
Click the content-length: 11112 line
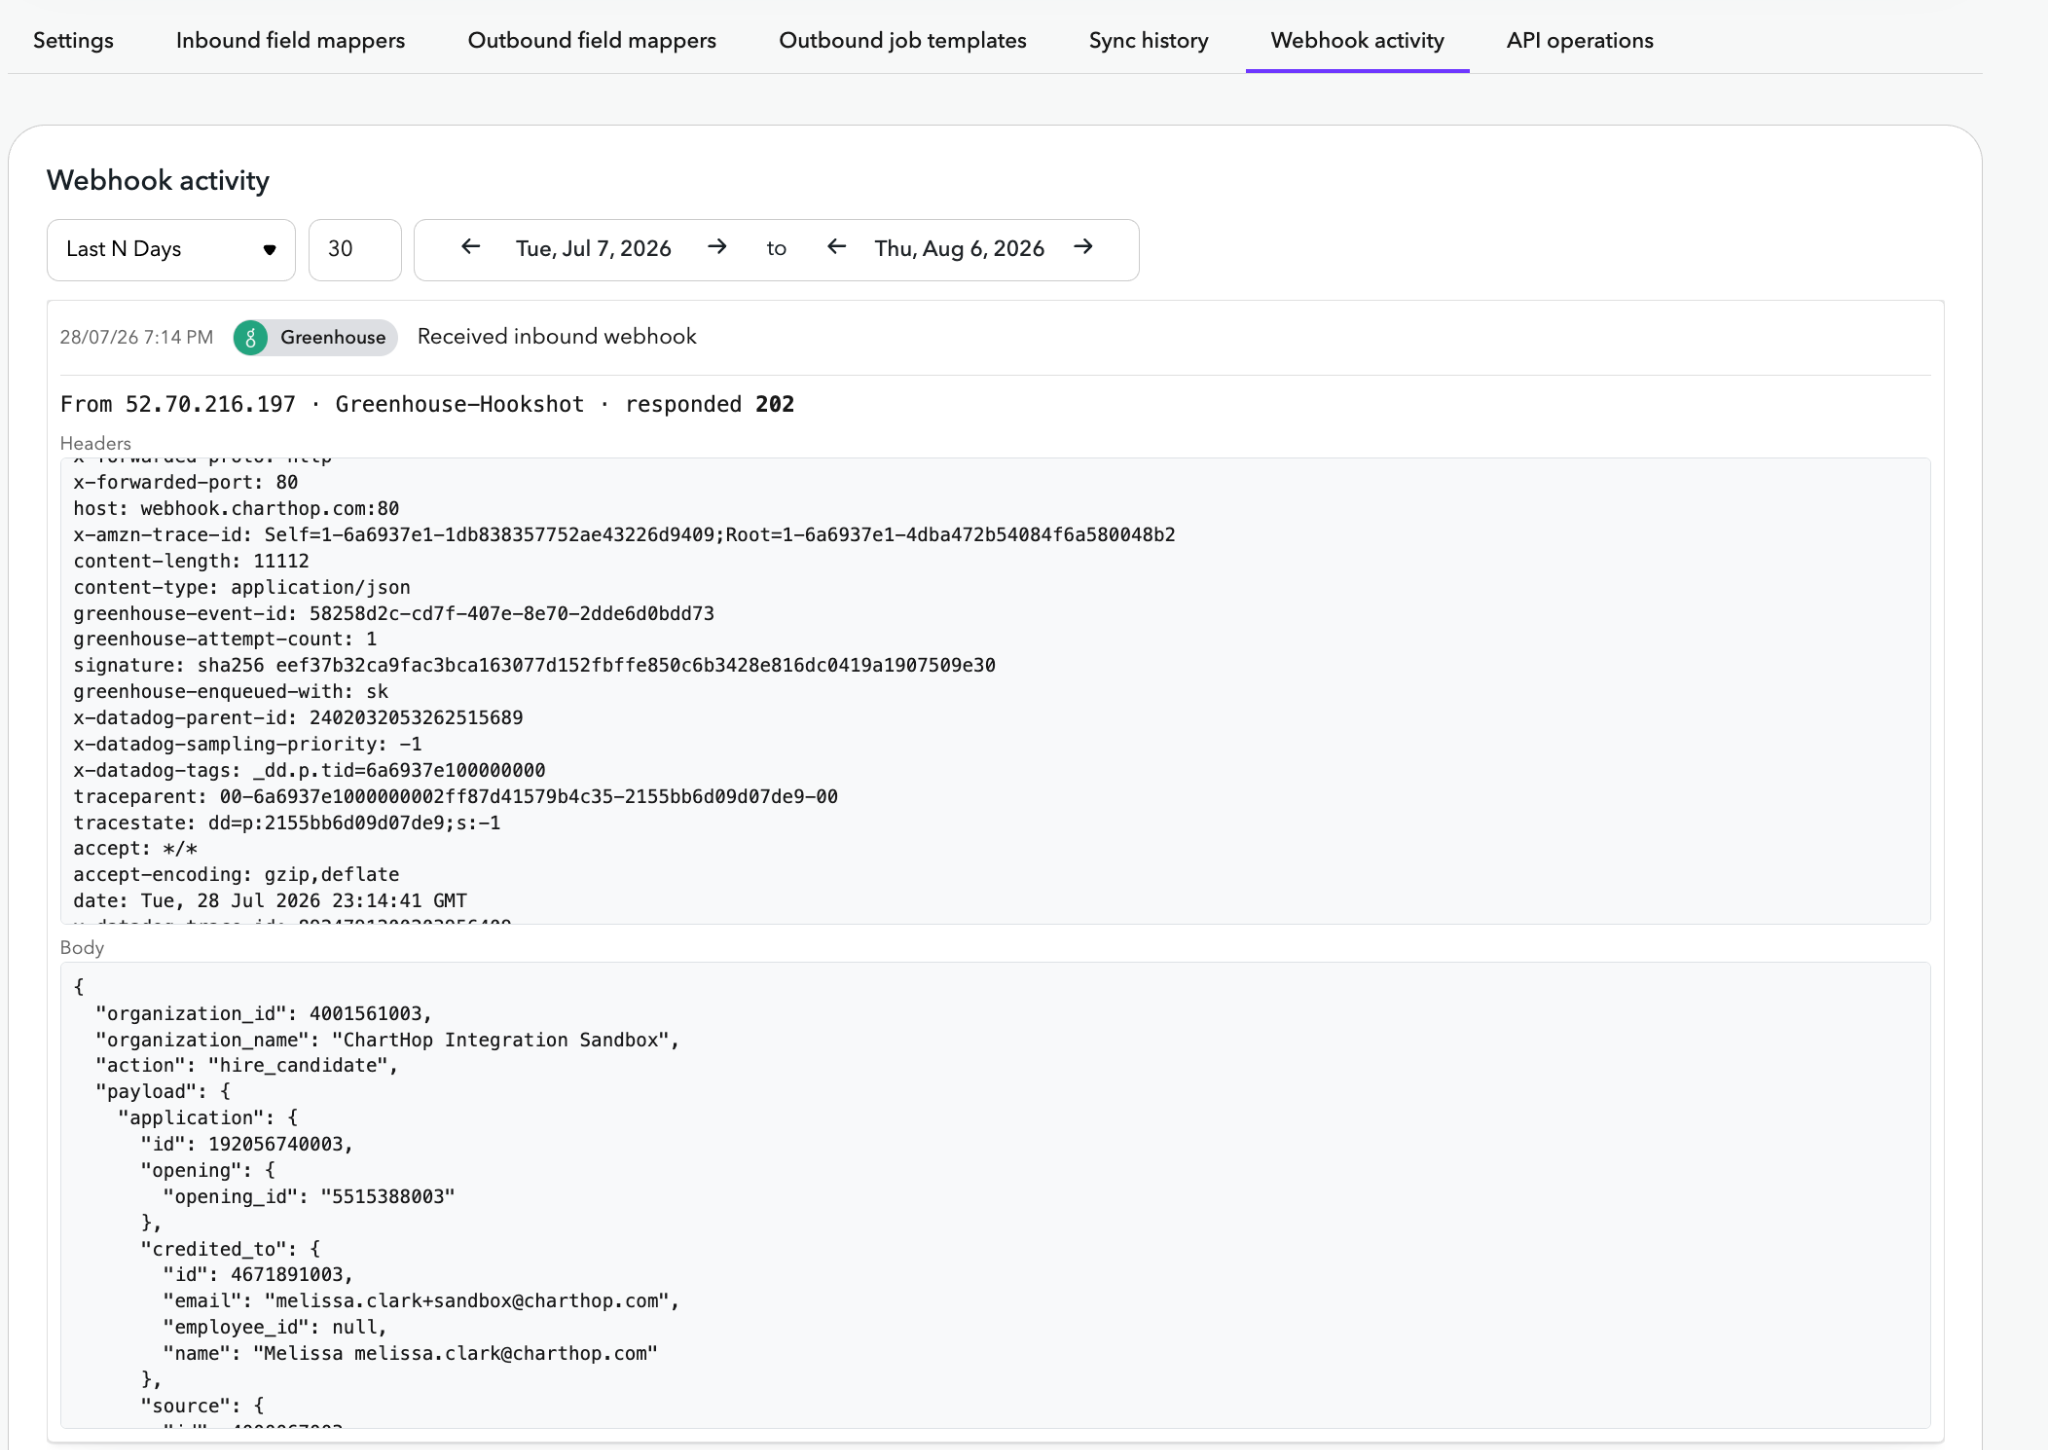(x=191, y=561)
